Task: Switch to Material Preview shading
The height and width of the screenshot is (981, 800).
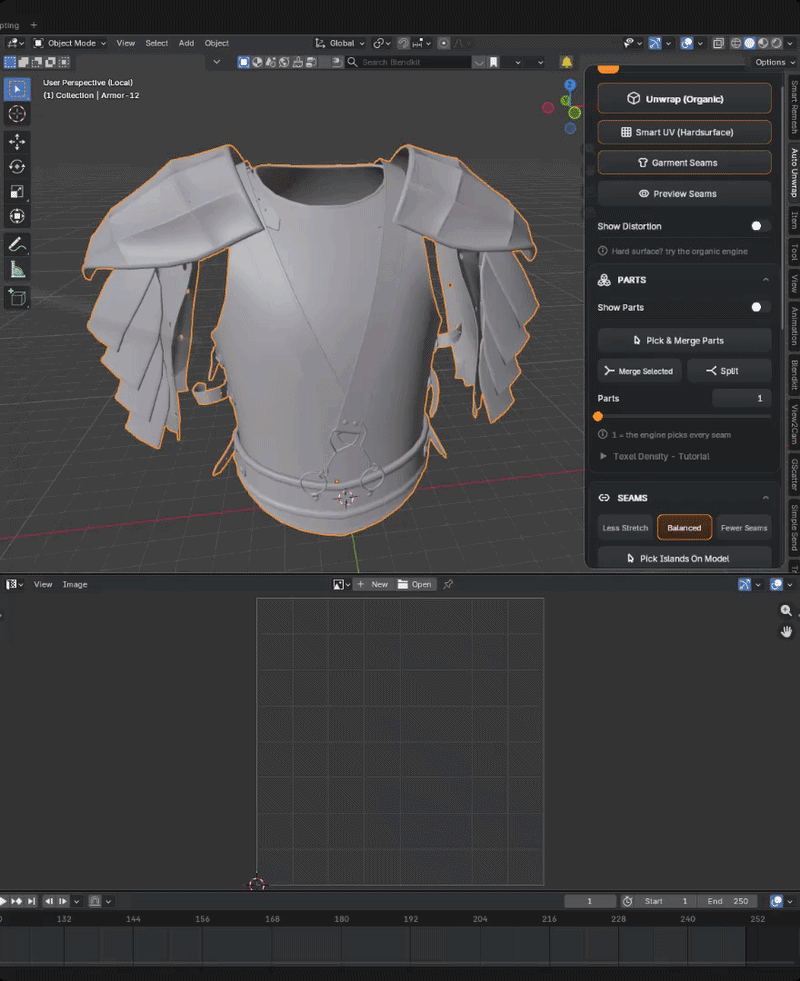Action: (x=763, y=43)
